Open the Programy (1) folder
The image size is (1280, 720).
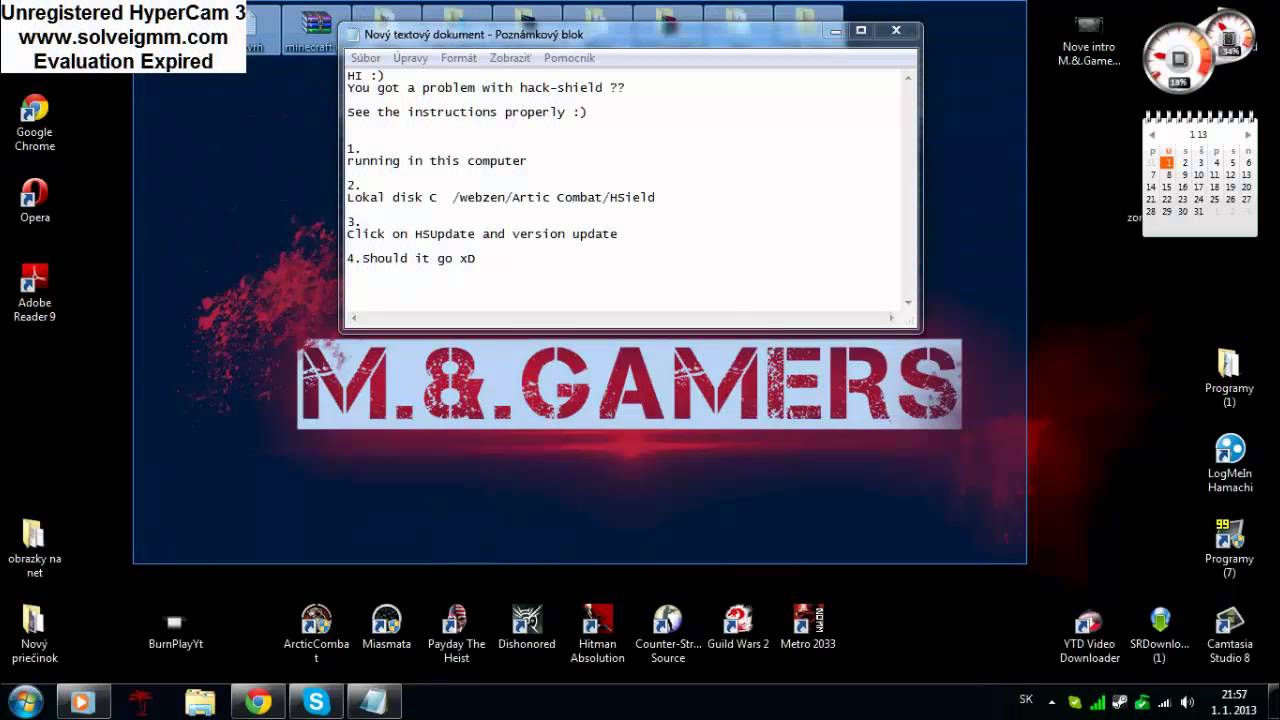click(1229, 378)
